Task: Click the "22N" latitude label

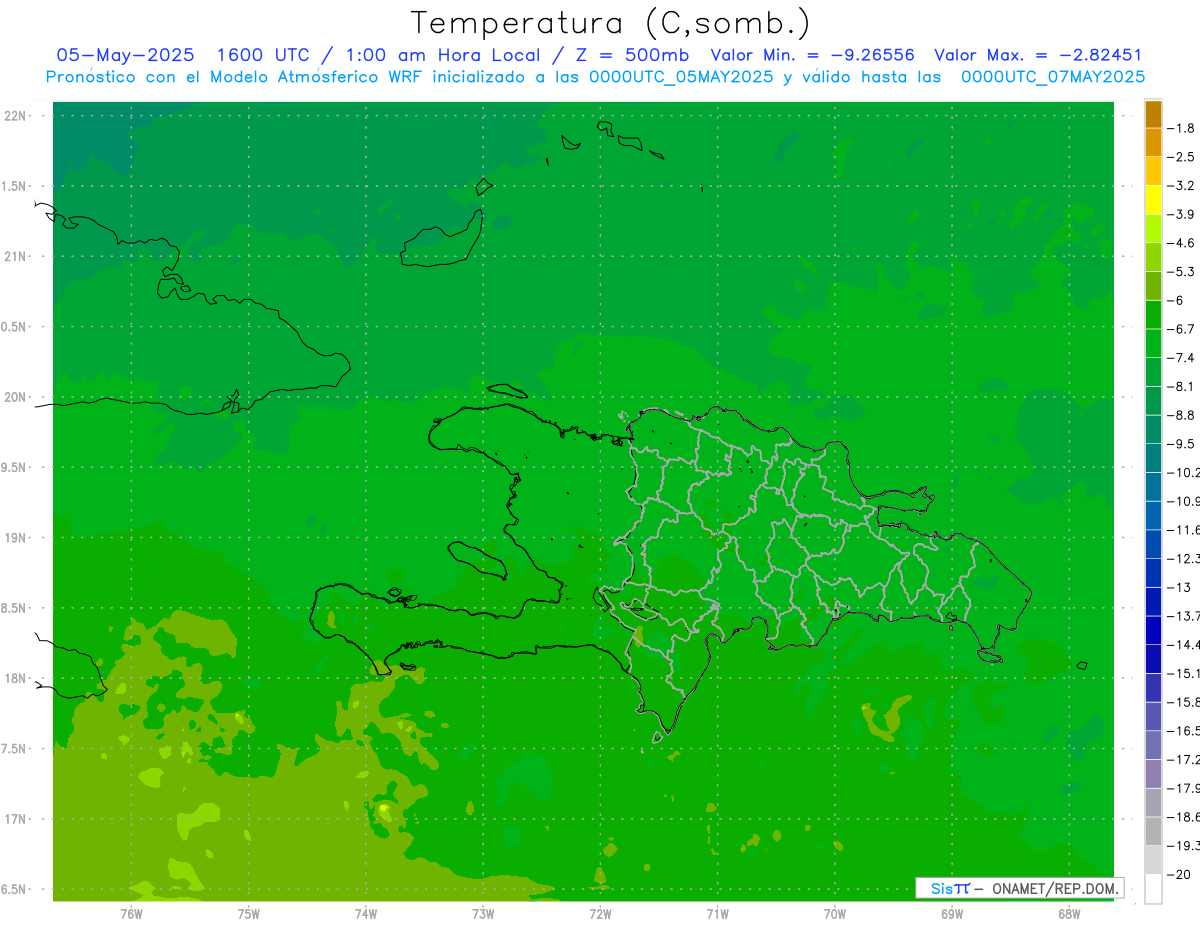Action: [15, 116]
